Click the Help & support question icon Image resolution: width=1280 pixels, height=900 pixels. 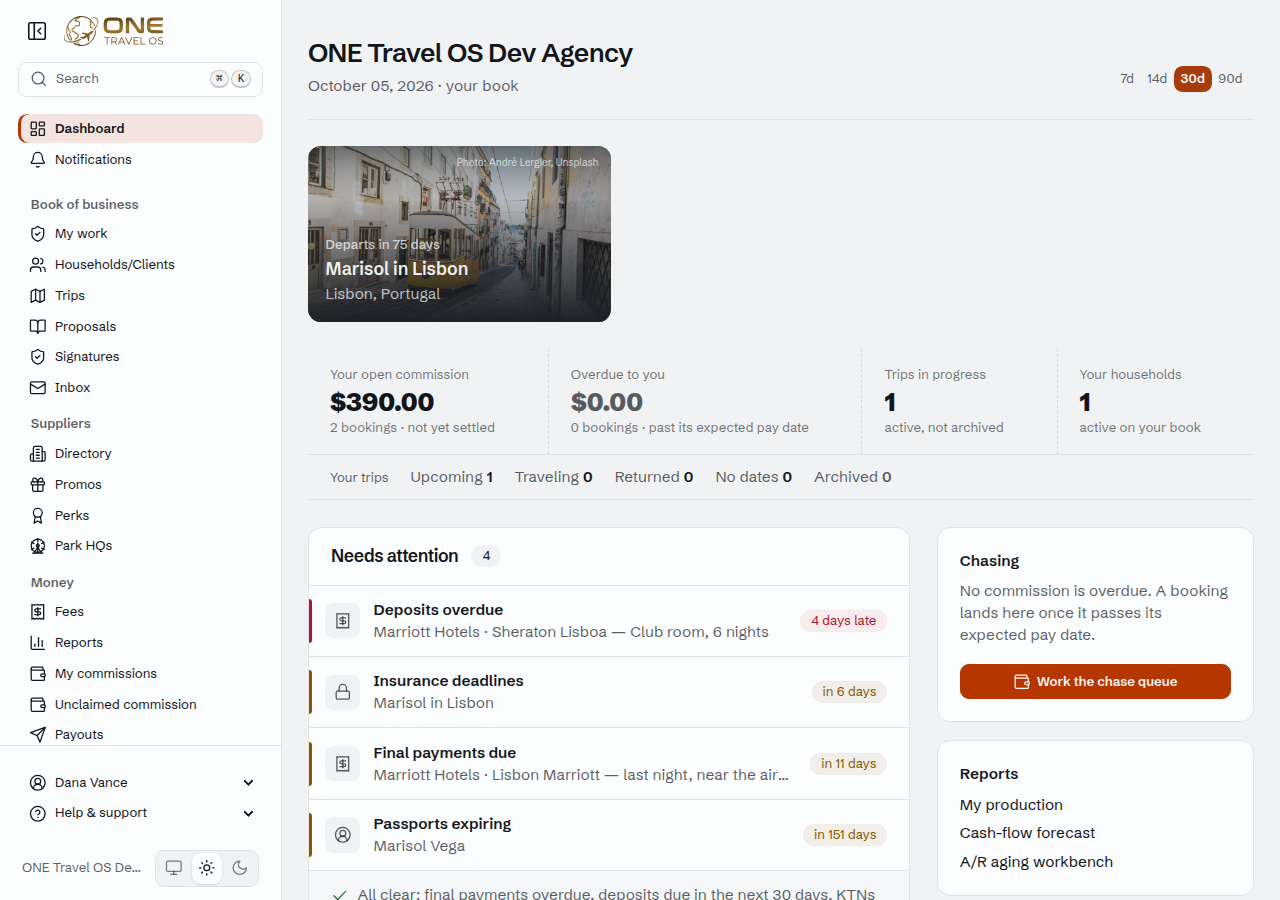click(38, 813)
